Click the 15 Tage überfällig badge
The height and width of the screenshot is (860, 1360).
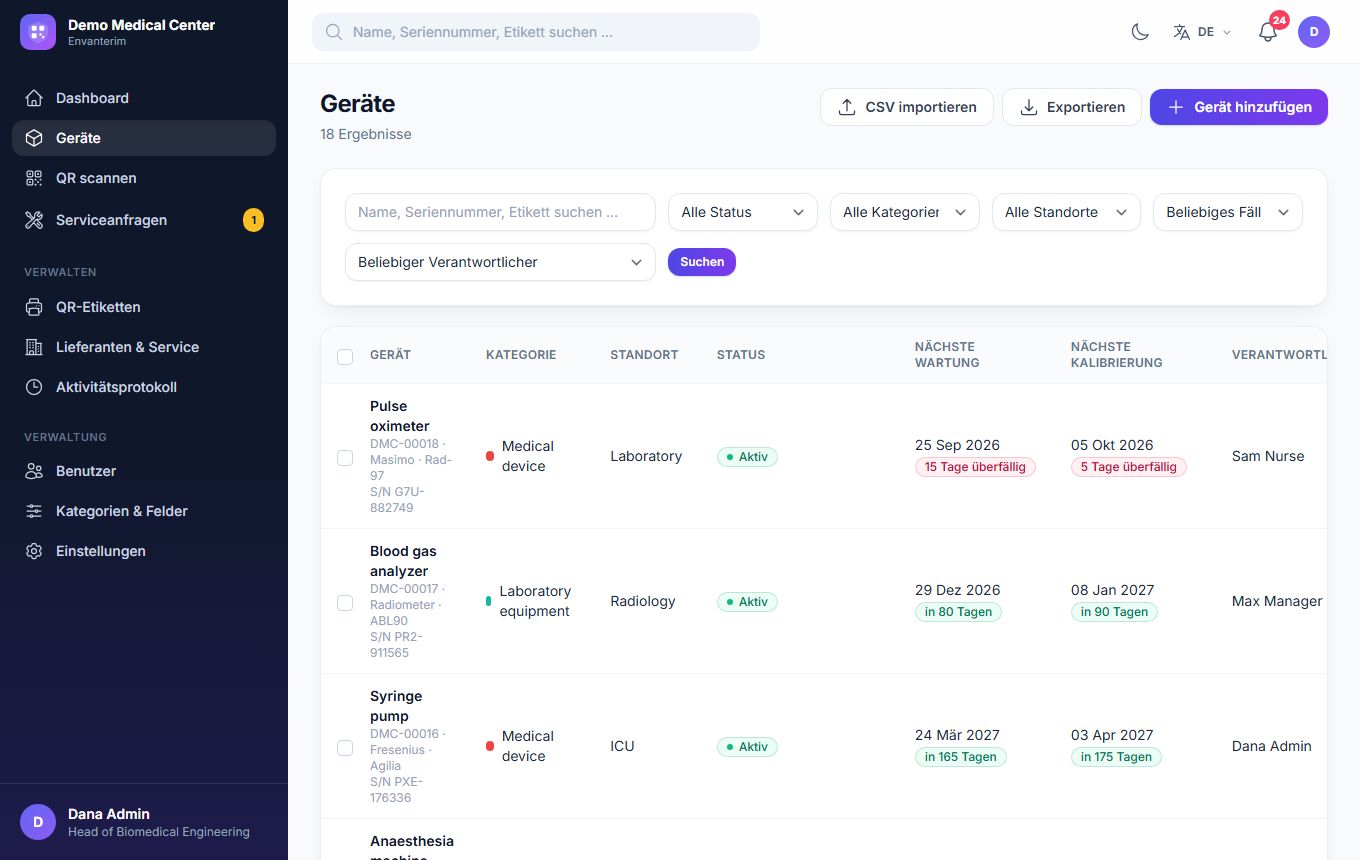point(975,467)
